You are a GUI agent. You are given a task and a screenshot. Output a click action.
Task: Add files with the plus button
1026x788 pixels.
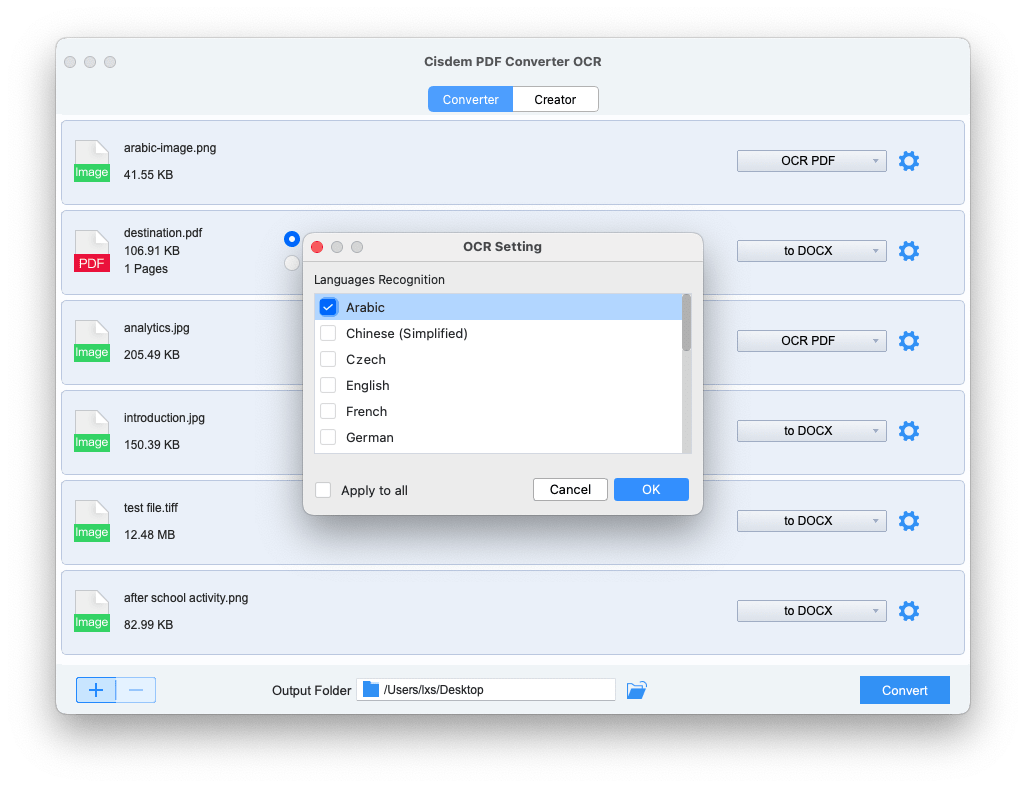(x=96, y=690)
